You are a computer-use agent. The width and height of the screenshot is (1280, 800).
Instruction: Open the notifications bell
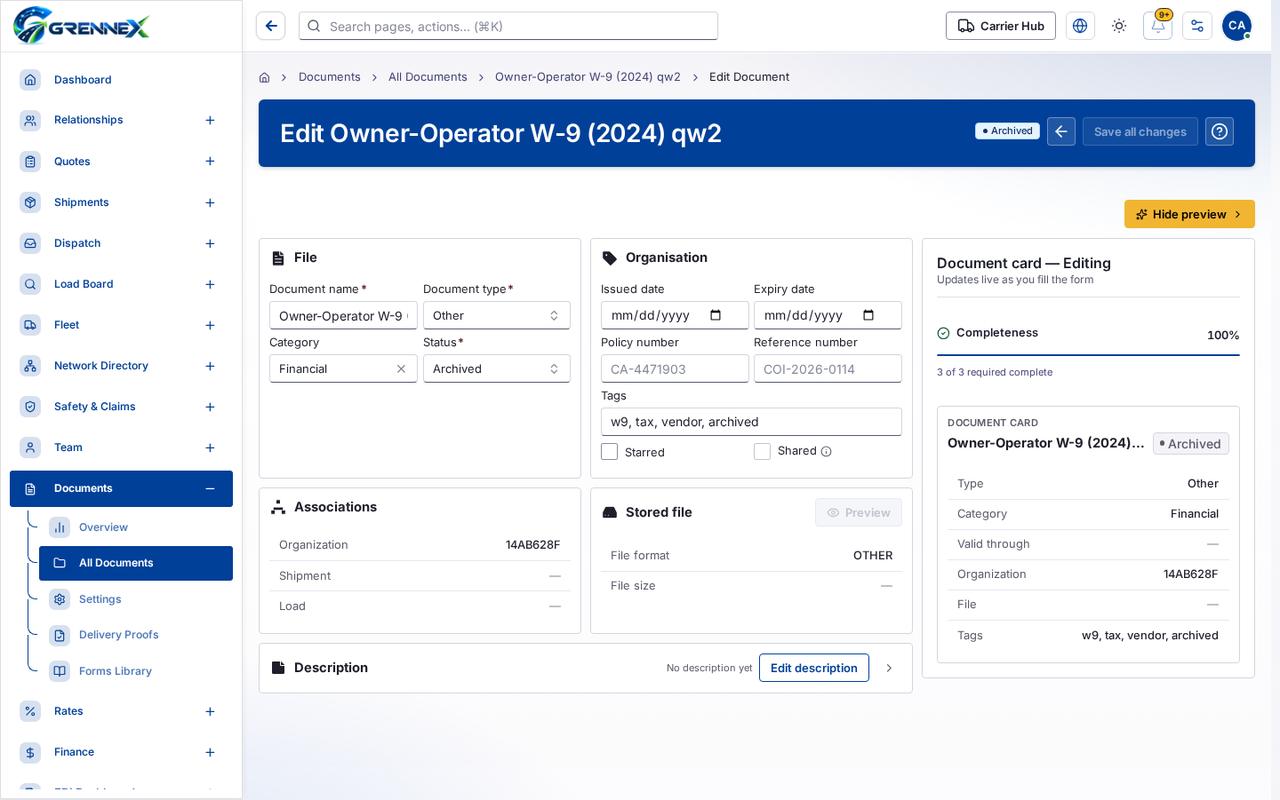point(1158,26)
